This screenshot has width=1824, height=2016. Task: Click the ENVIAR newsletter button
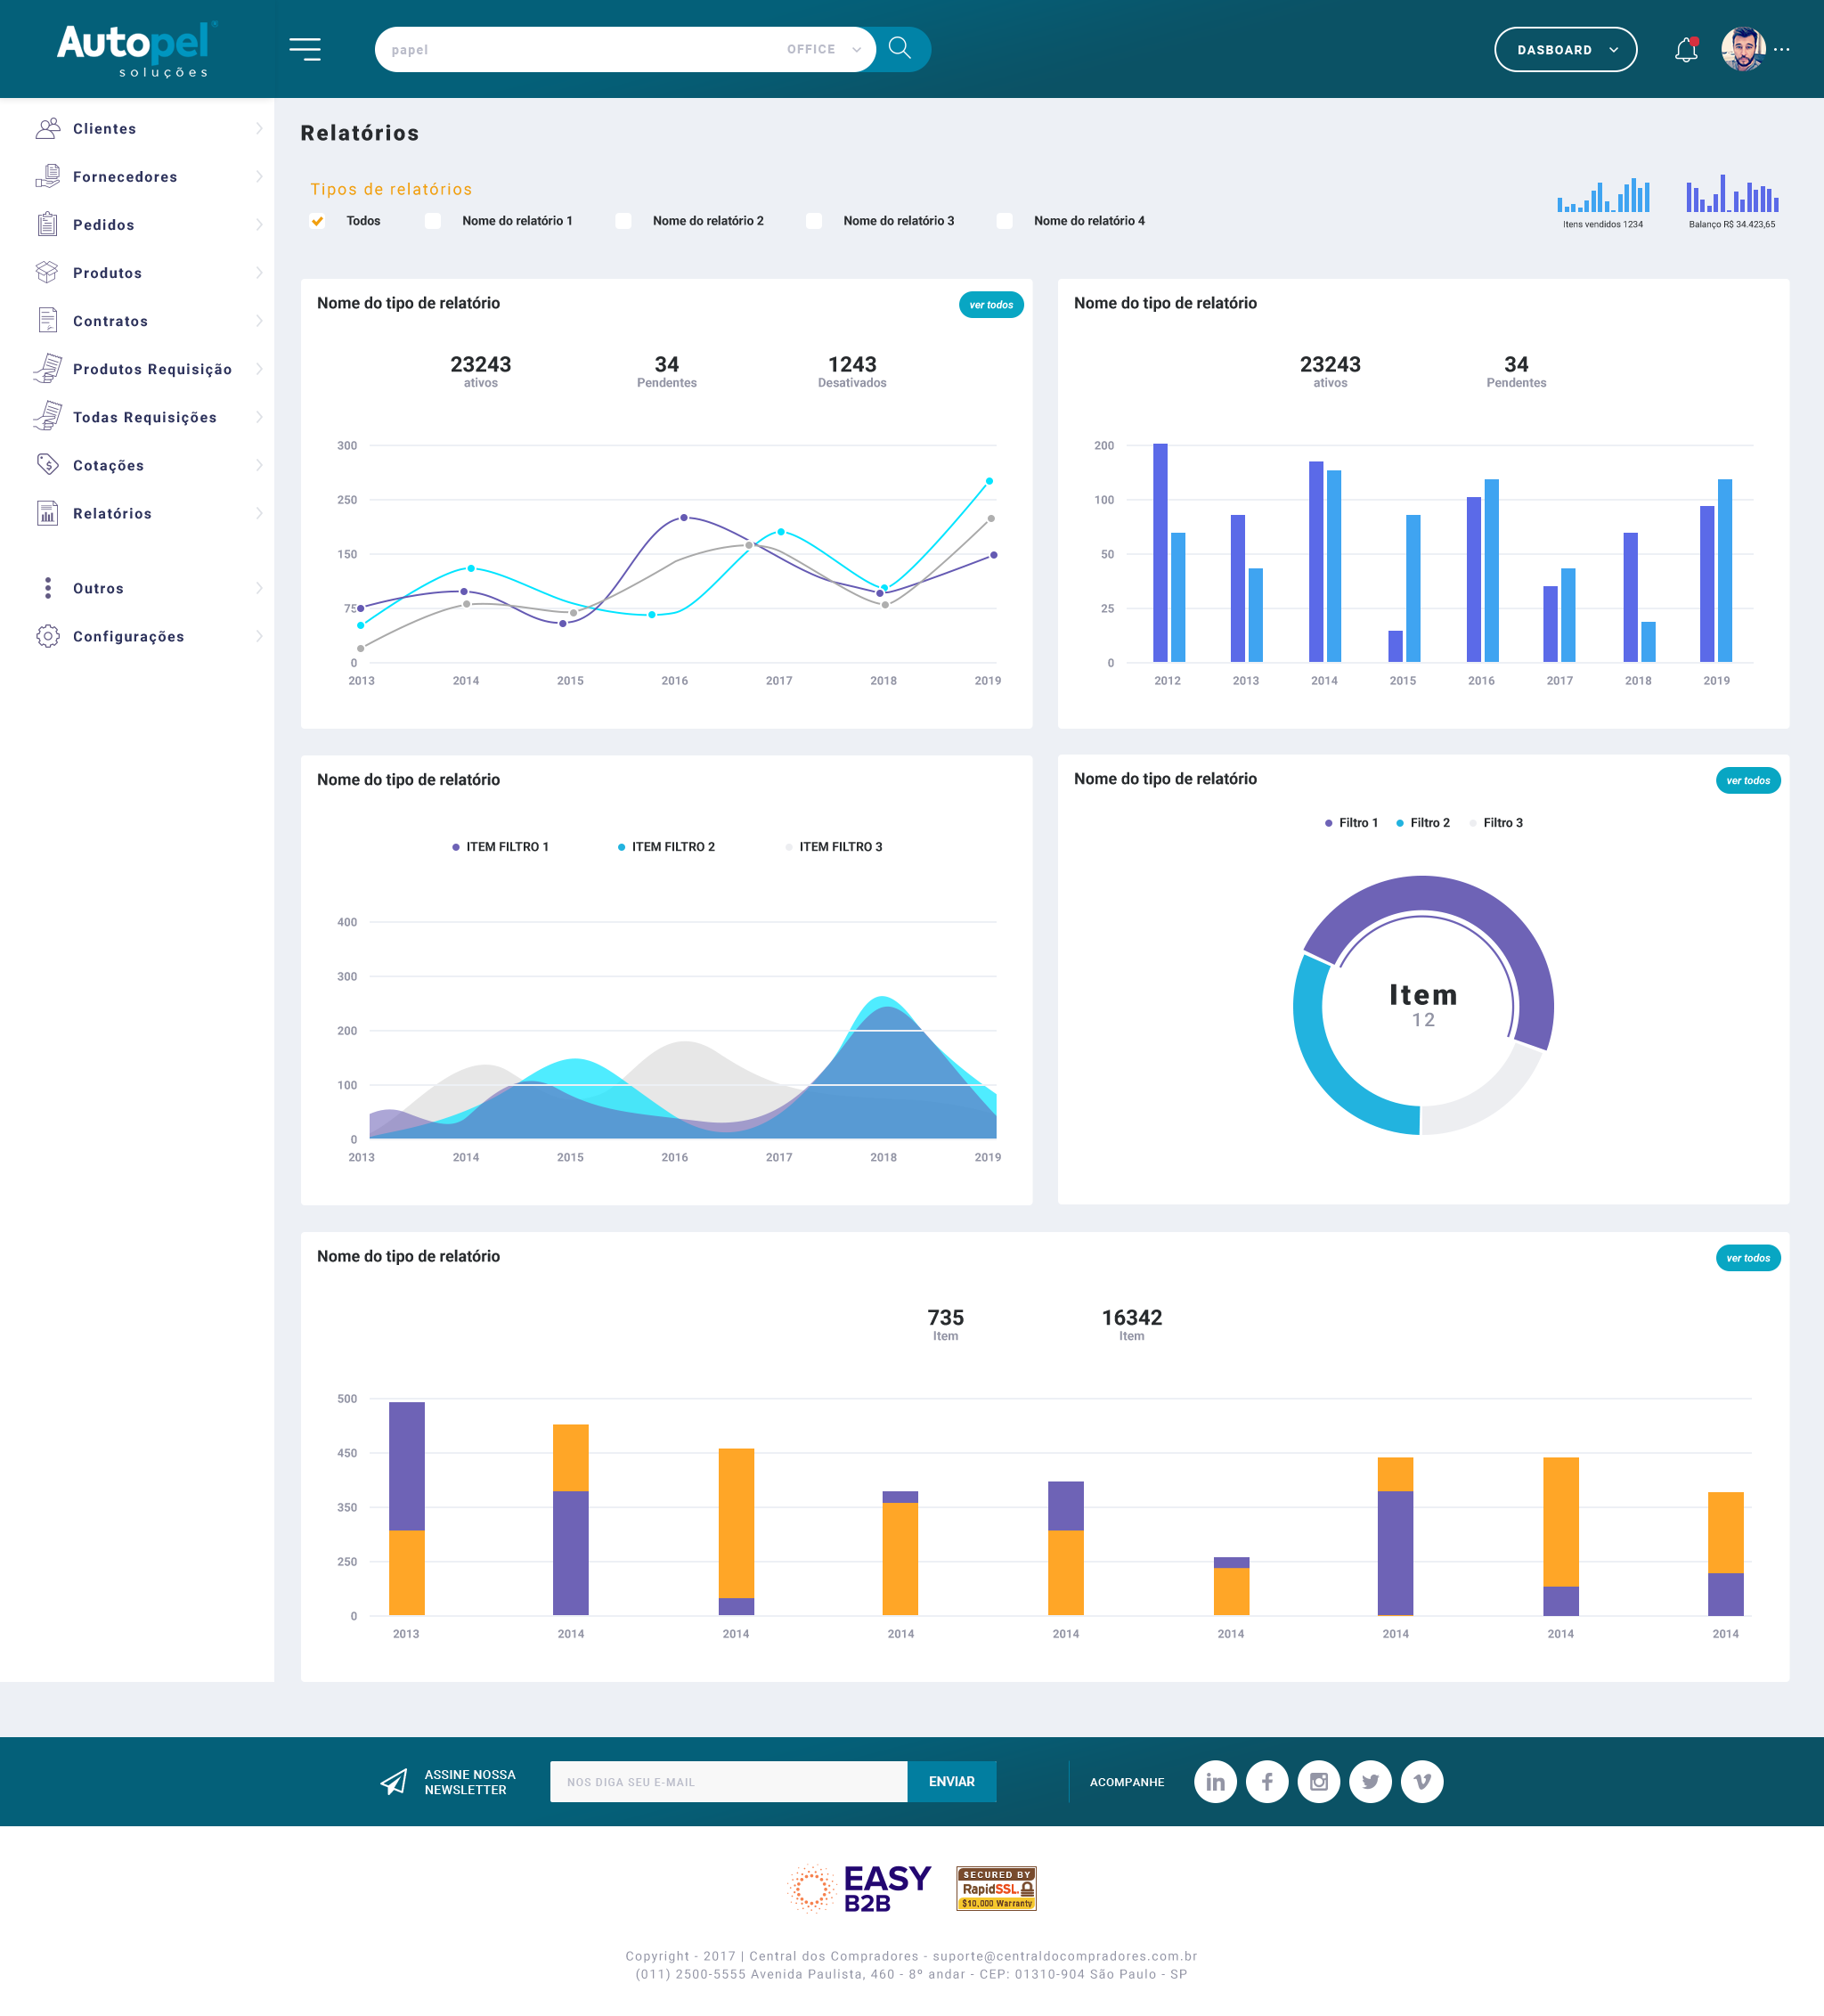pos(951,1781)
